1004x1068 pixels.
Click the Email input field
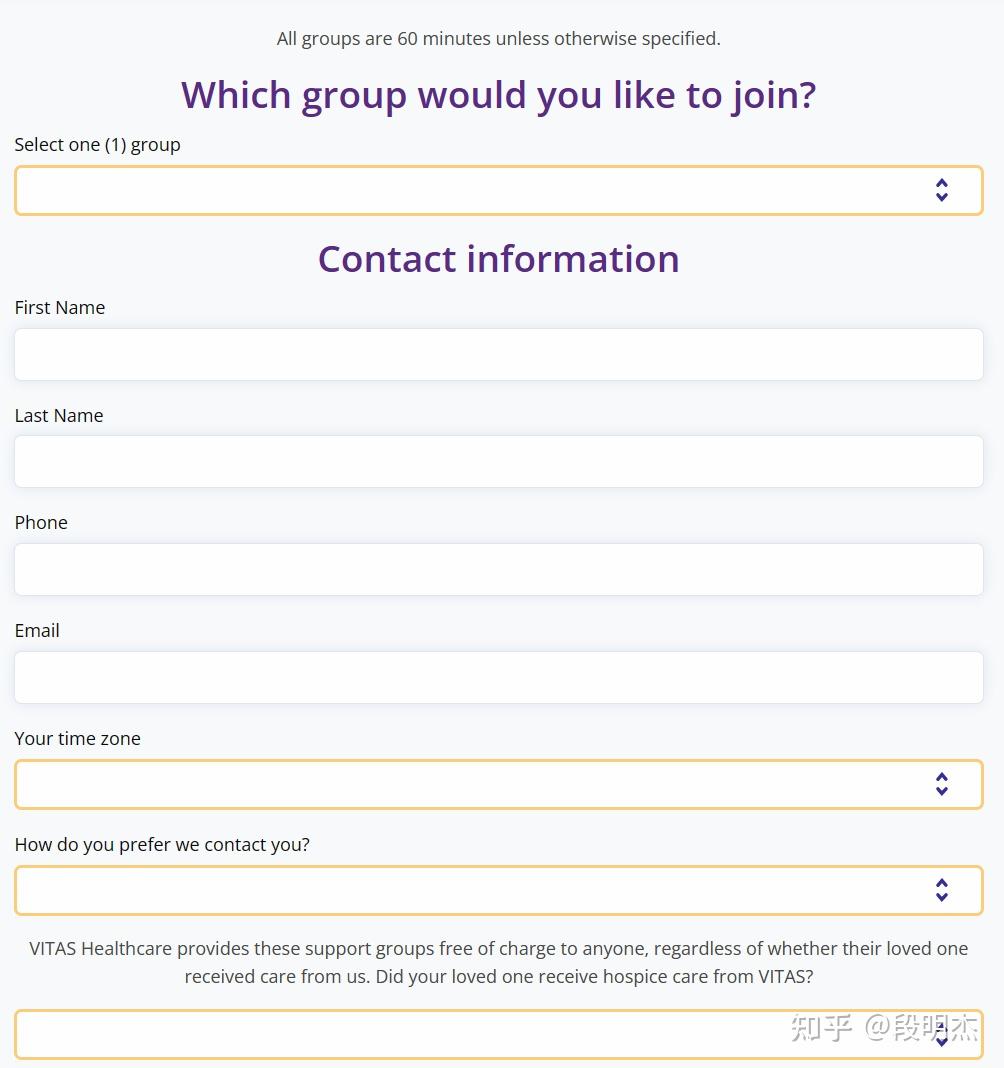498,677
